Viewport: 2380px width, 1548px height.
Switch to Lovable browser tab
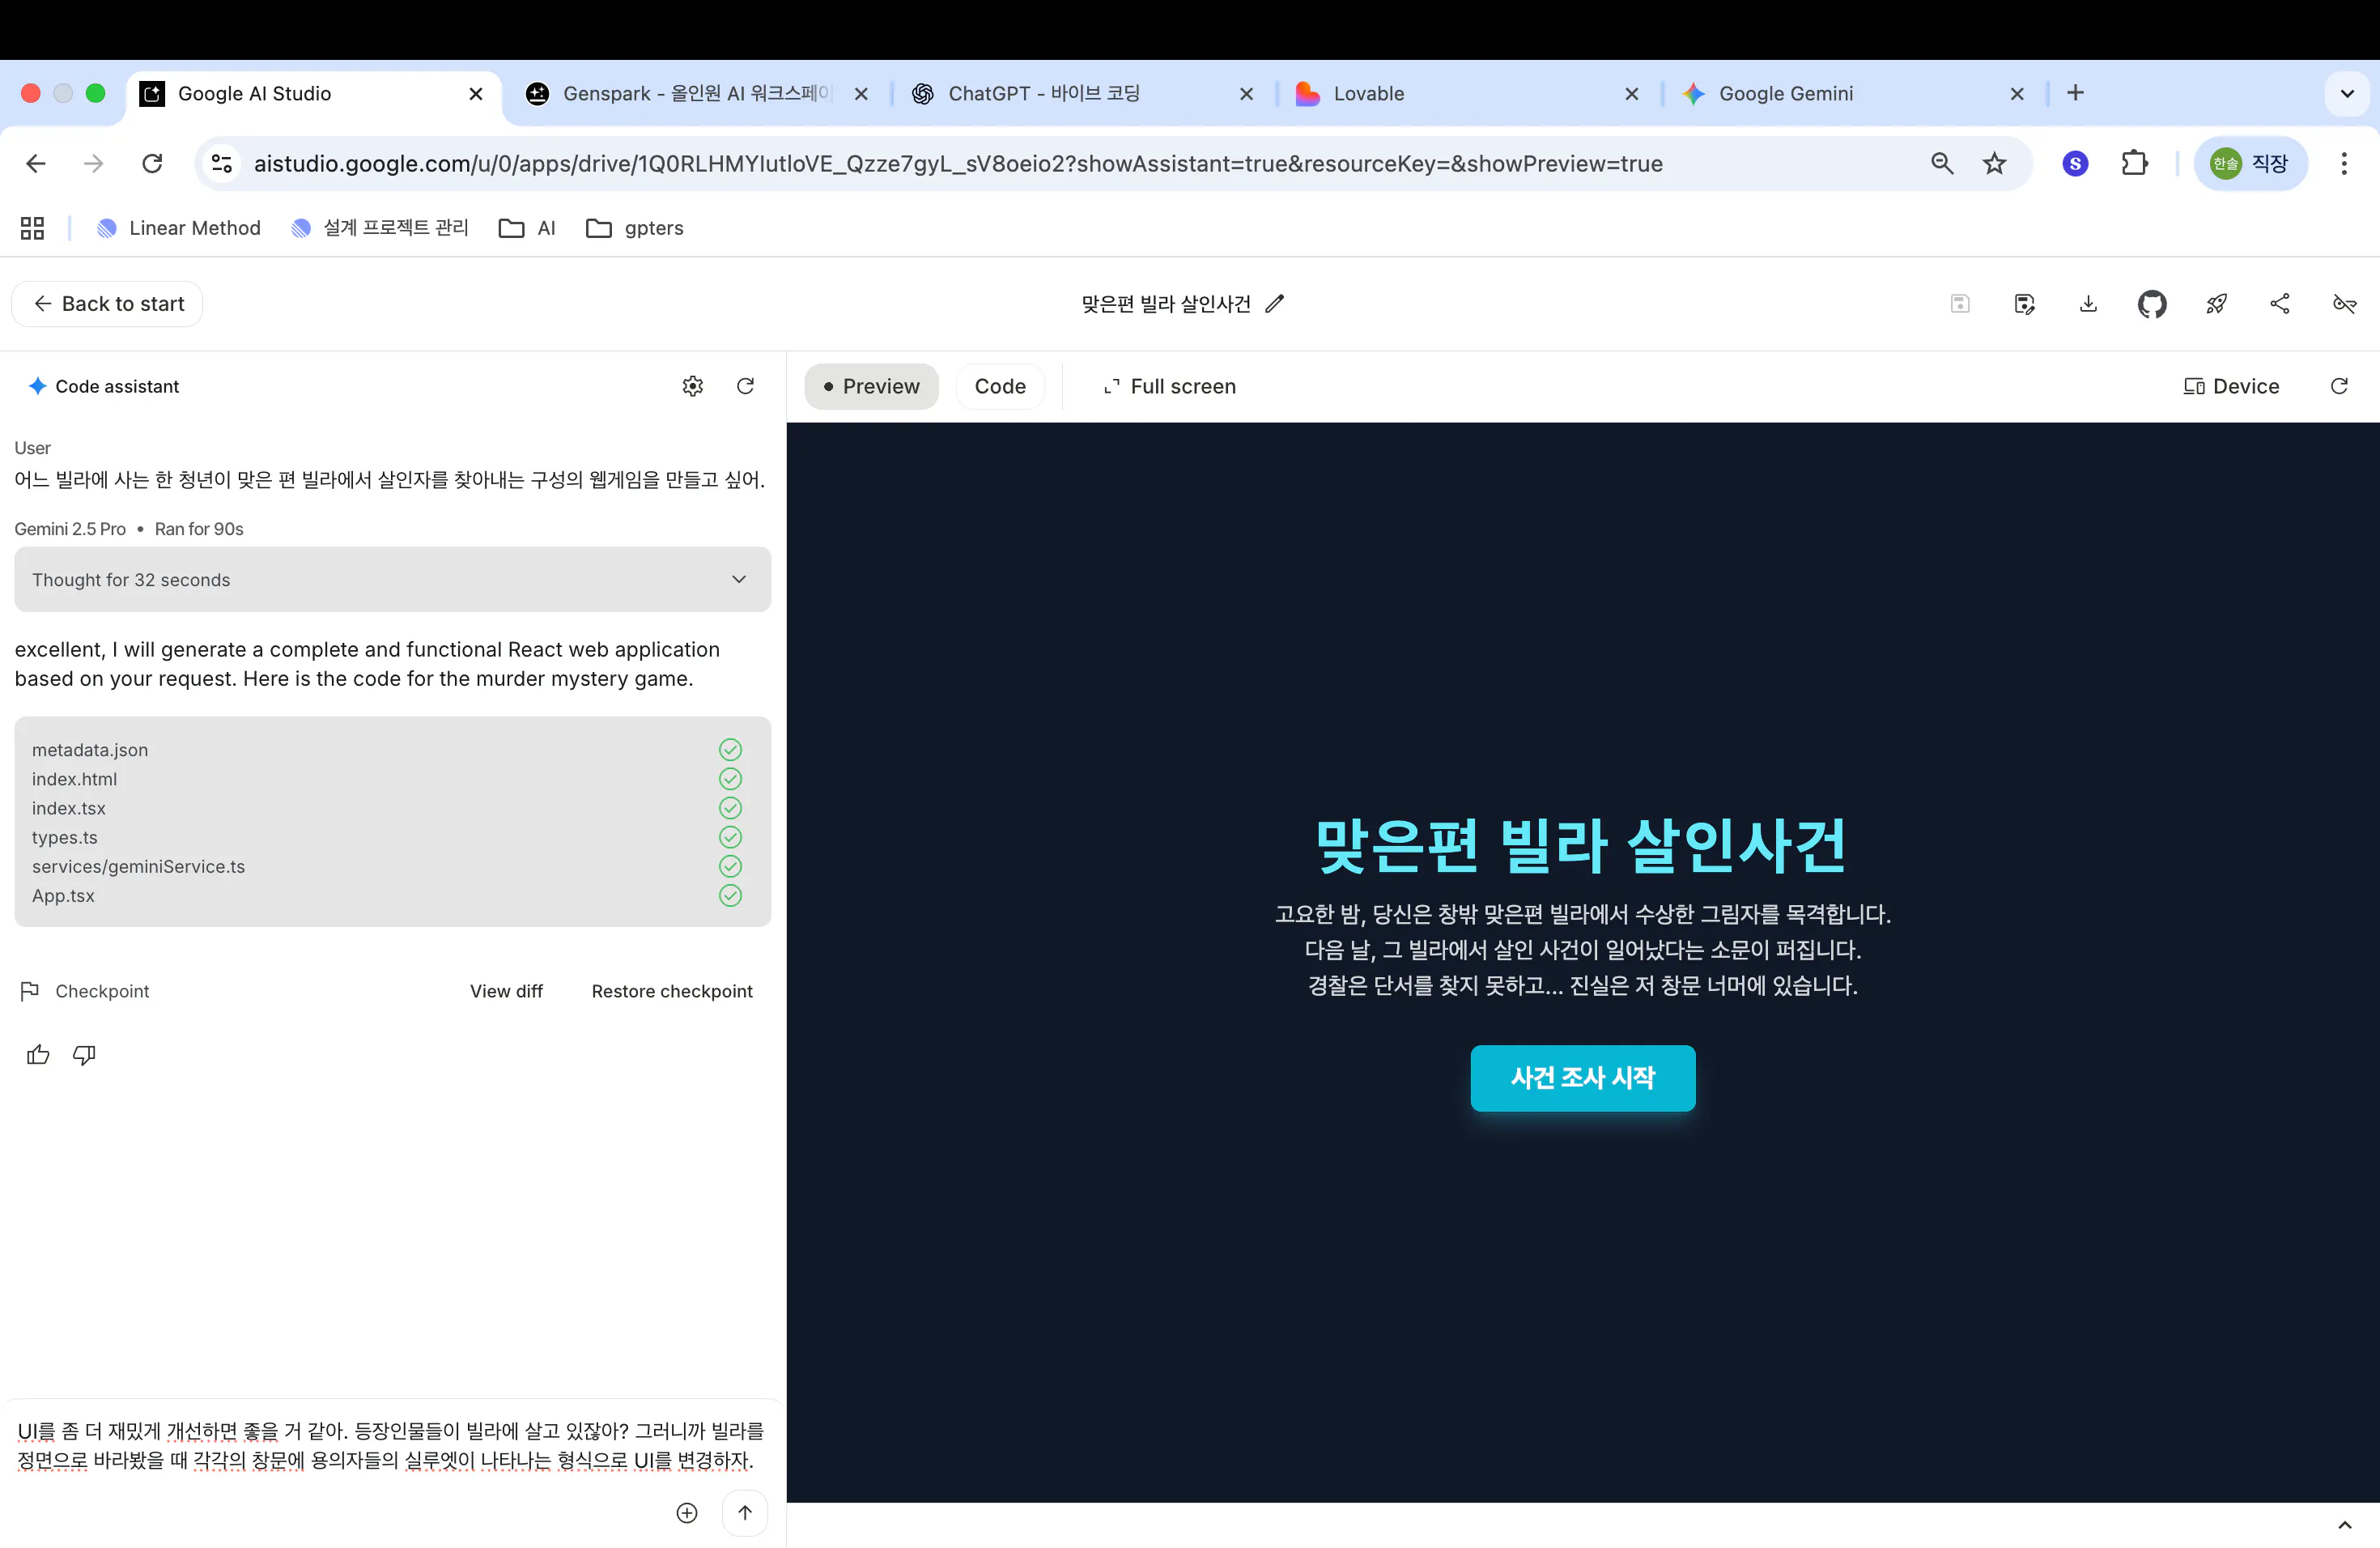1465,93
